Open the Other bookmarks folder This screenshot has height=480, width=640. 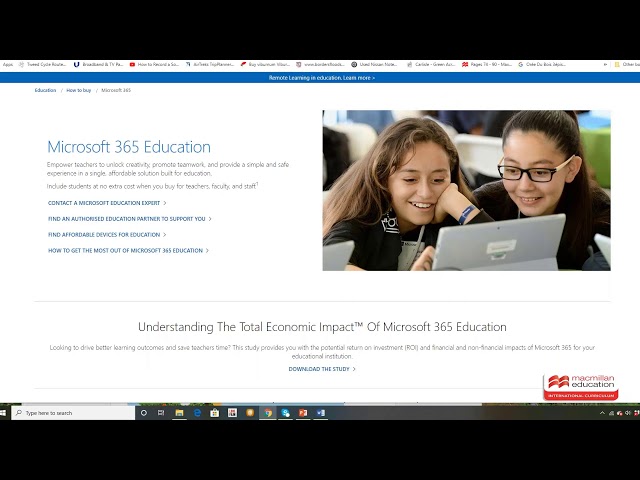click(x=627, y=64)
